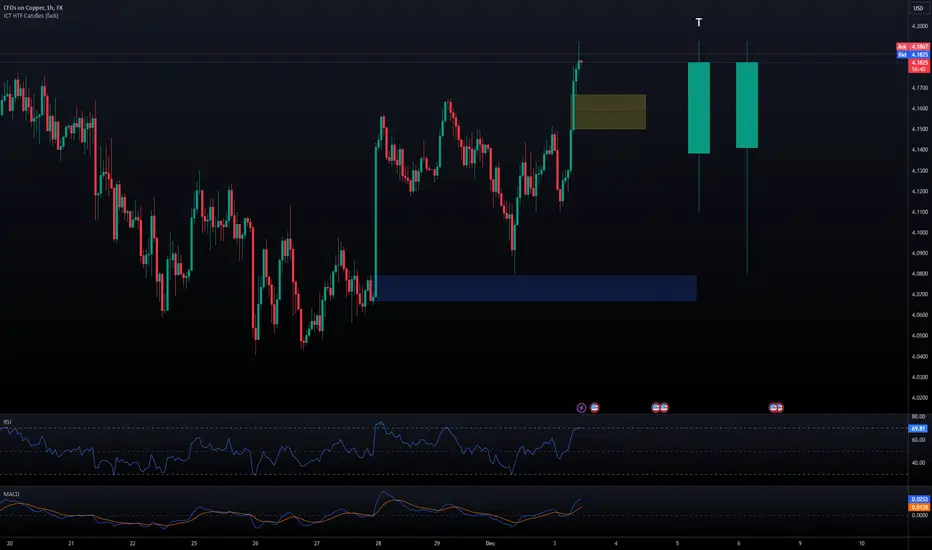Click the RSI value tag 69.81
The width and height of the screenshot is (932, 550).
(x=918, y=429)
